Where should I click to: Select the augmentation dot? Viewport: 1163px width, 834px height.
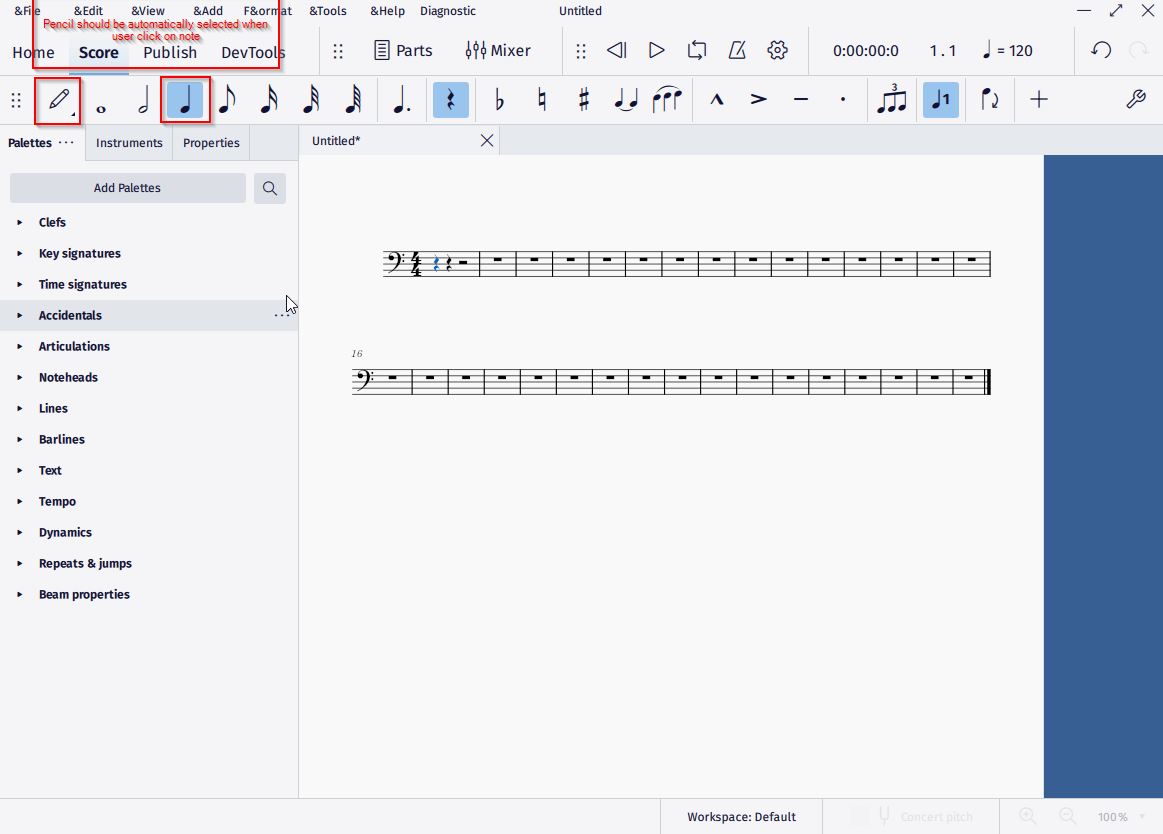400,100
